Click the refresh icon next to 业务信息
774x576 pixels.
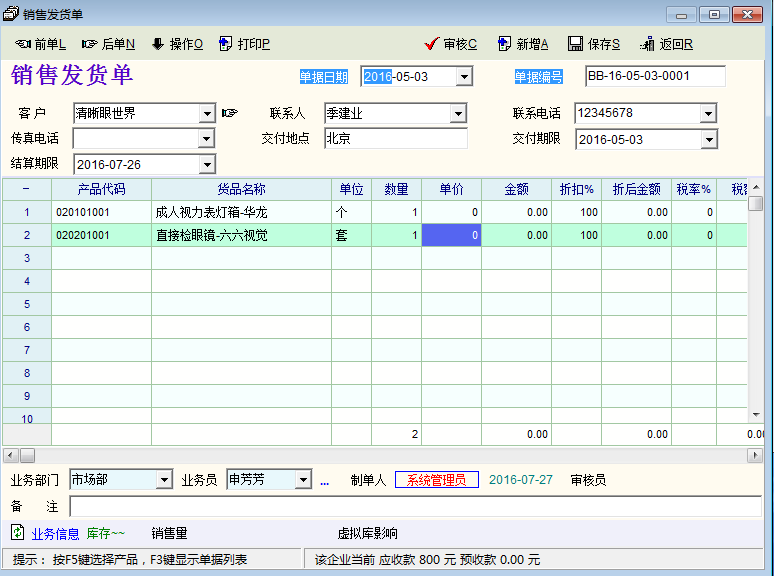tap(17, 533)
